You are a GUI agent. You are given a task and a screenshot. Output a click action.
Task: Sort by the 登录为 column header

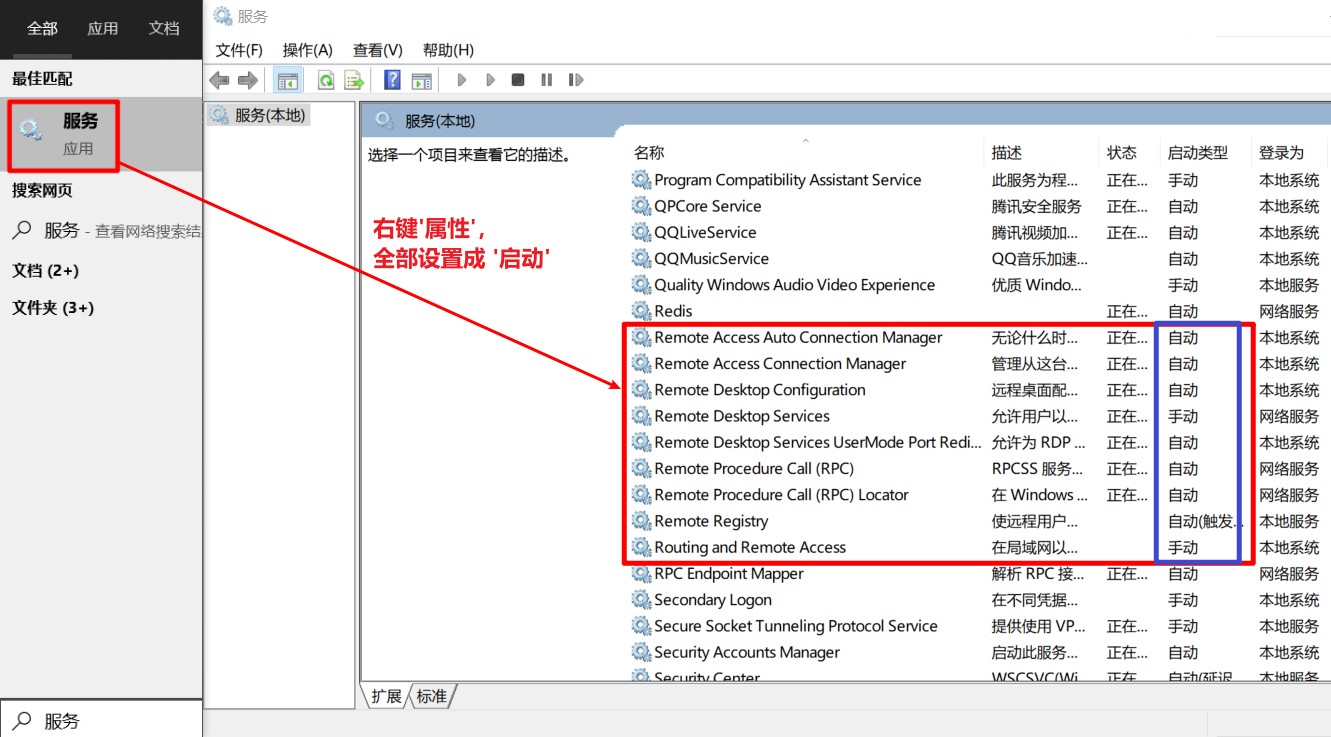(1281, 153)
